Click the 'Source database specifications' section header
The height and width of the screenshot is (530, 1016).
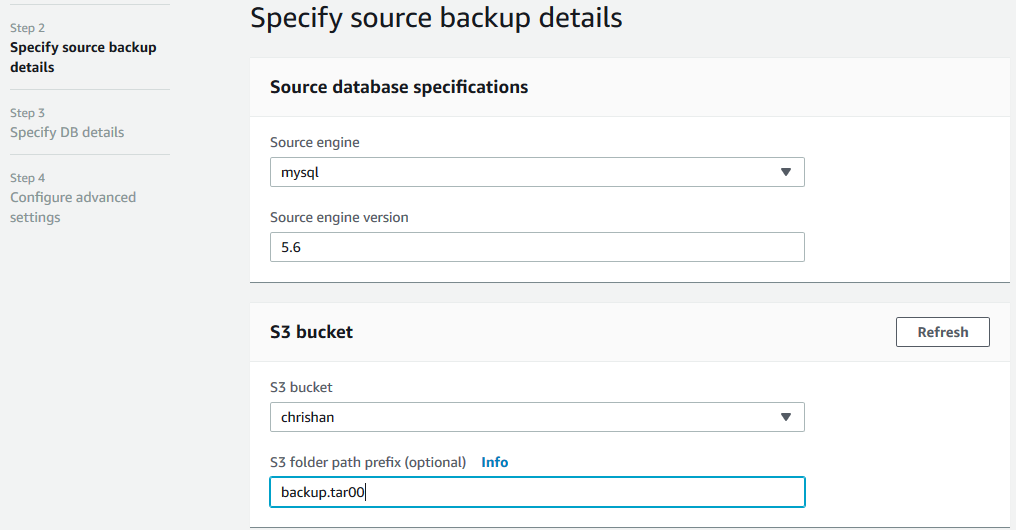click(399, 87)
